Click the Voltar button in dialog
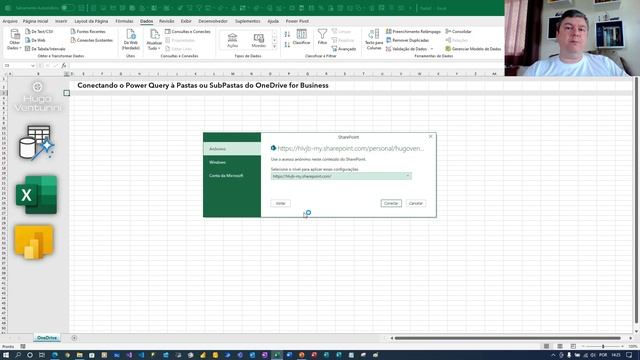640x360 pixels. click(280, 203)
